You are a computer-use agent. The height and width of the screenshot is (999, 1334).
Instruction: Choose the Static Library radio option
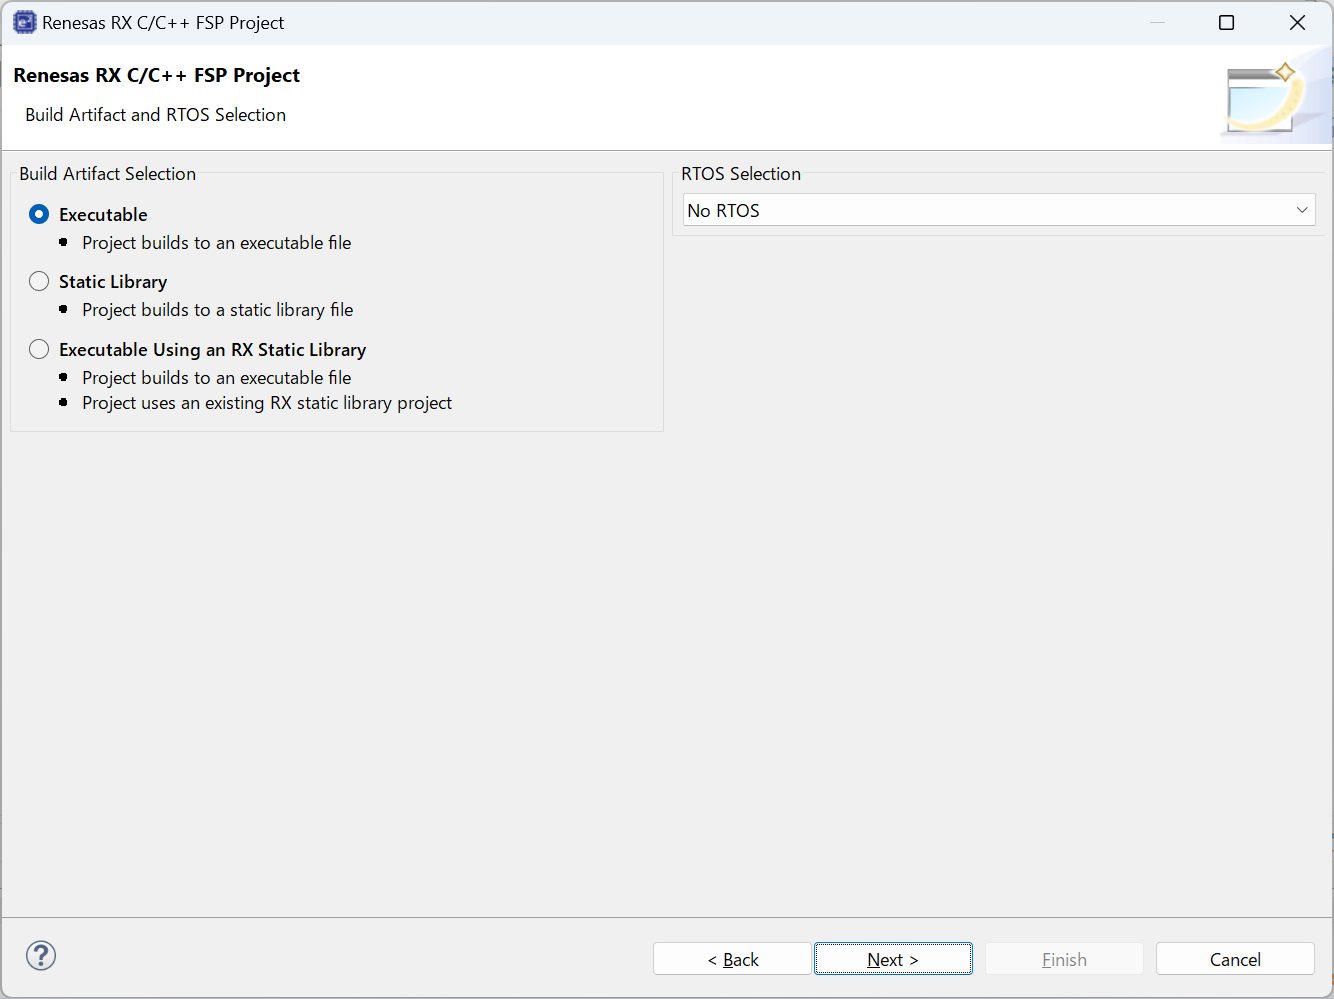[x=39, y=281]
